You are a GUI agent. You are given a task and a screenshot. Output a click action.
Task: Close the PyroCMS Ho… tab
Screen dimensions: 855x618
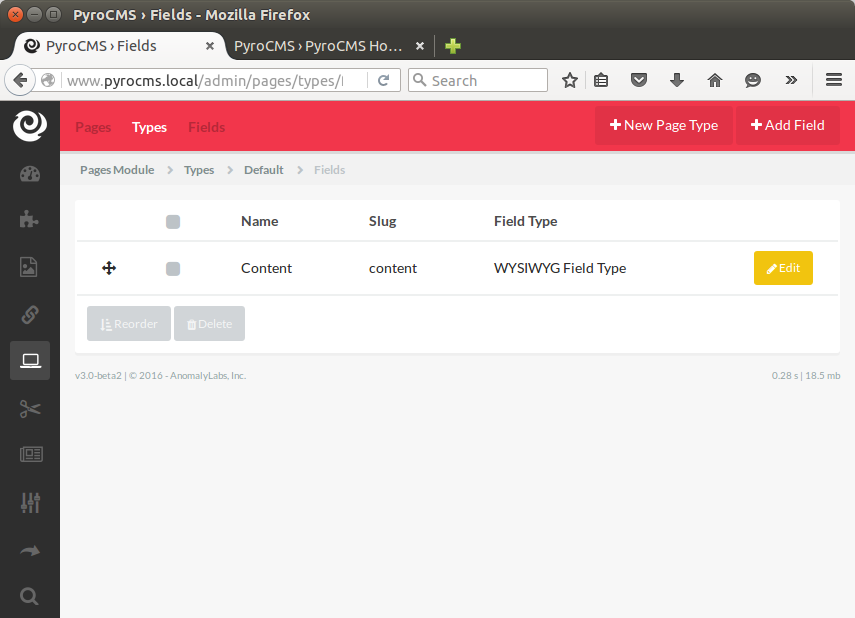pyautogui.click(x=420, y=46)
